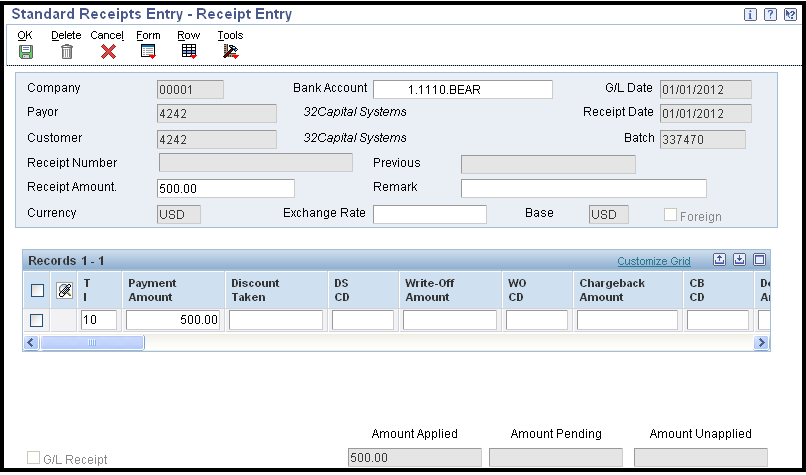Toggle the Foreign checkbox
806x475 pixels.
click(670, 215)
